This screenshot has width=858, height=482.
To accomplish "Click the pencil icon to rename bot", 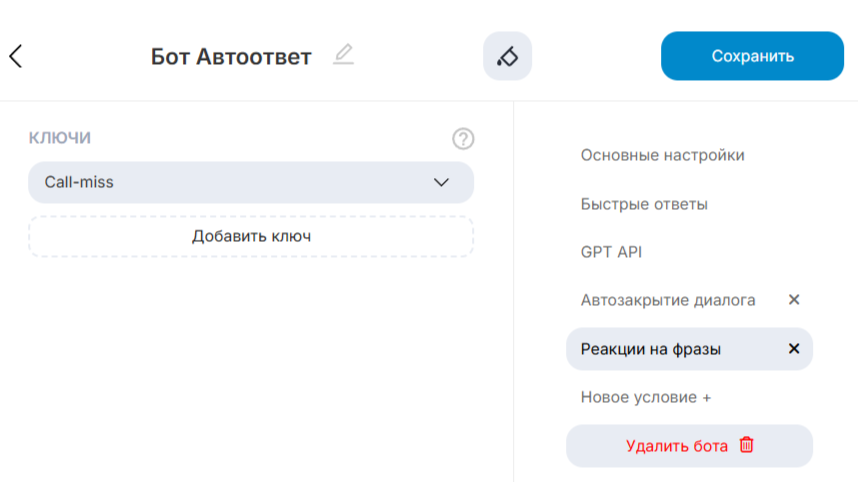I will click(343, 55).
